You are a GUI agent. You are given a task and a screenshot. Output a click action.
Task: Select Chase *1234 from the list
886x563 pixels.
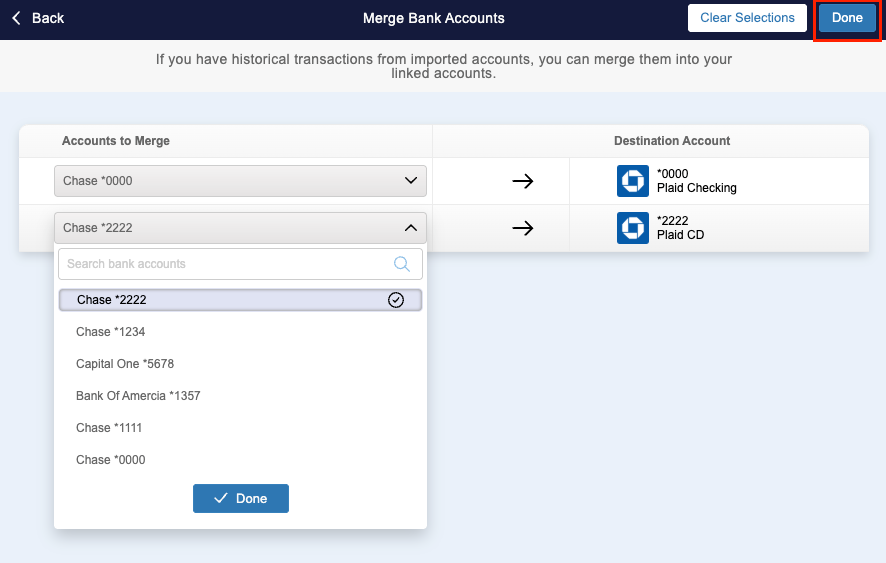click(x=111, y=332)
